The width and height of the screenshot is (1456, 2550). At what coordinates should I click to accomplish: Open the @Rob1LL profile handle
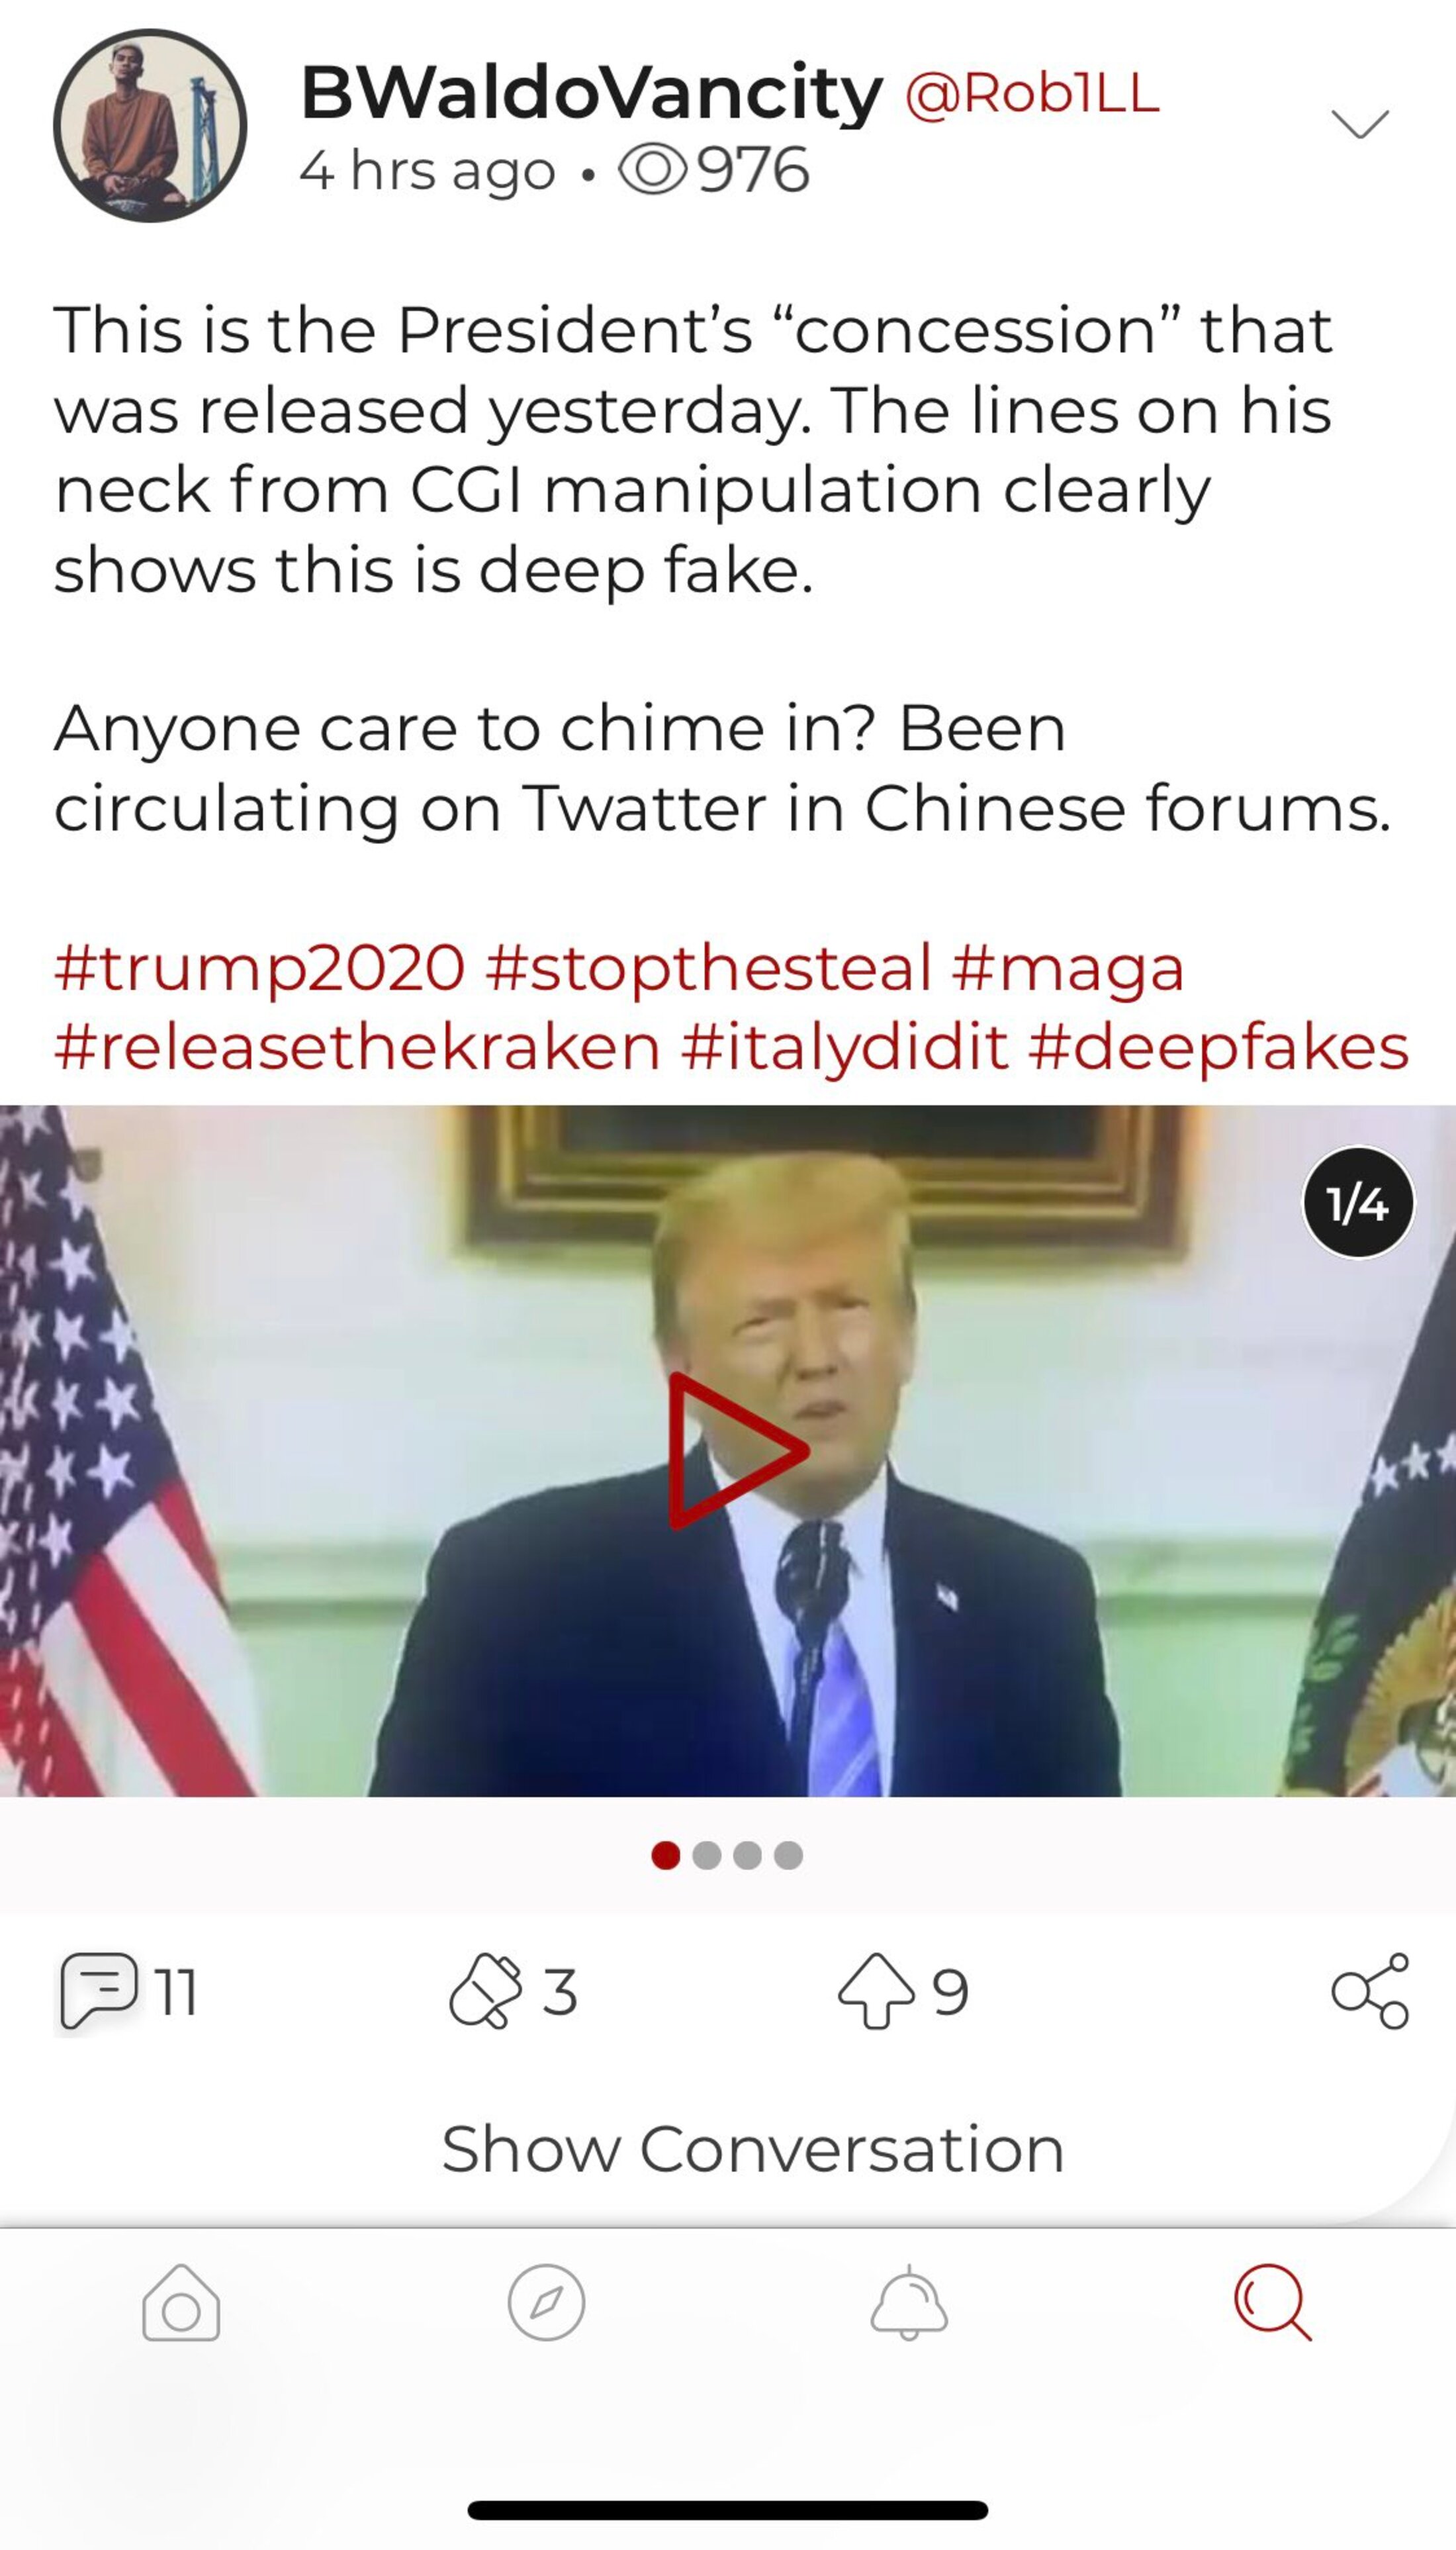1032,94
